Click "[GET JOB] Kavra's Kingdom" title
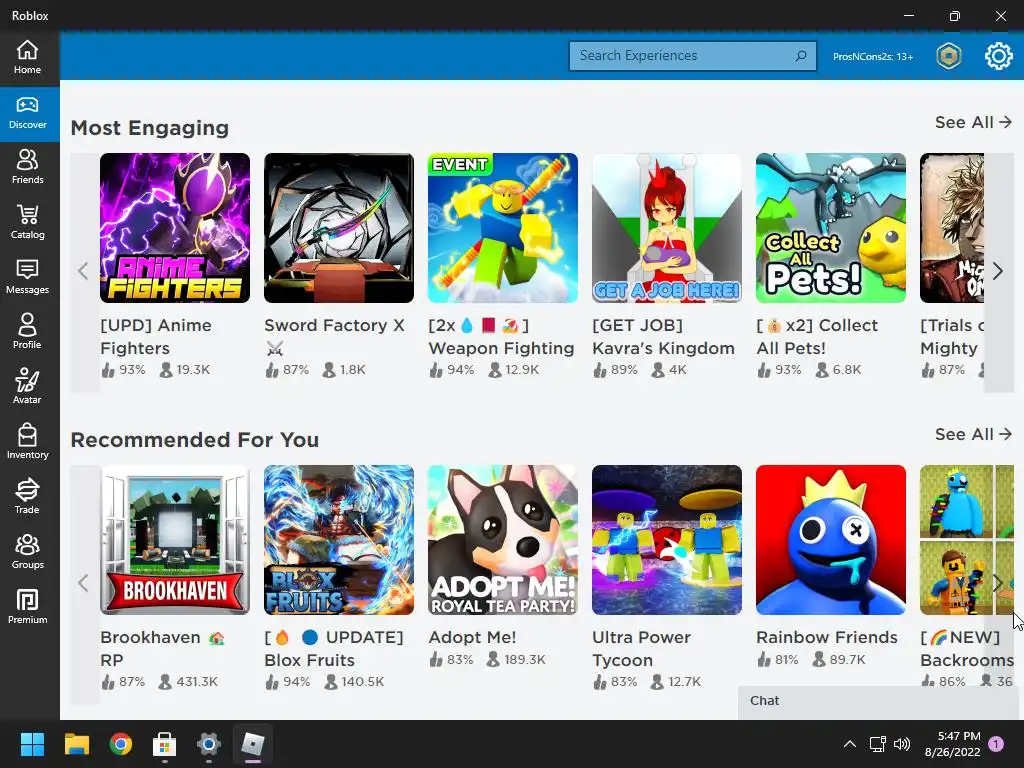 click(664, 337)
